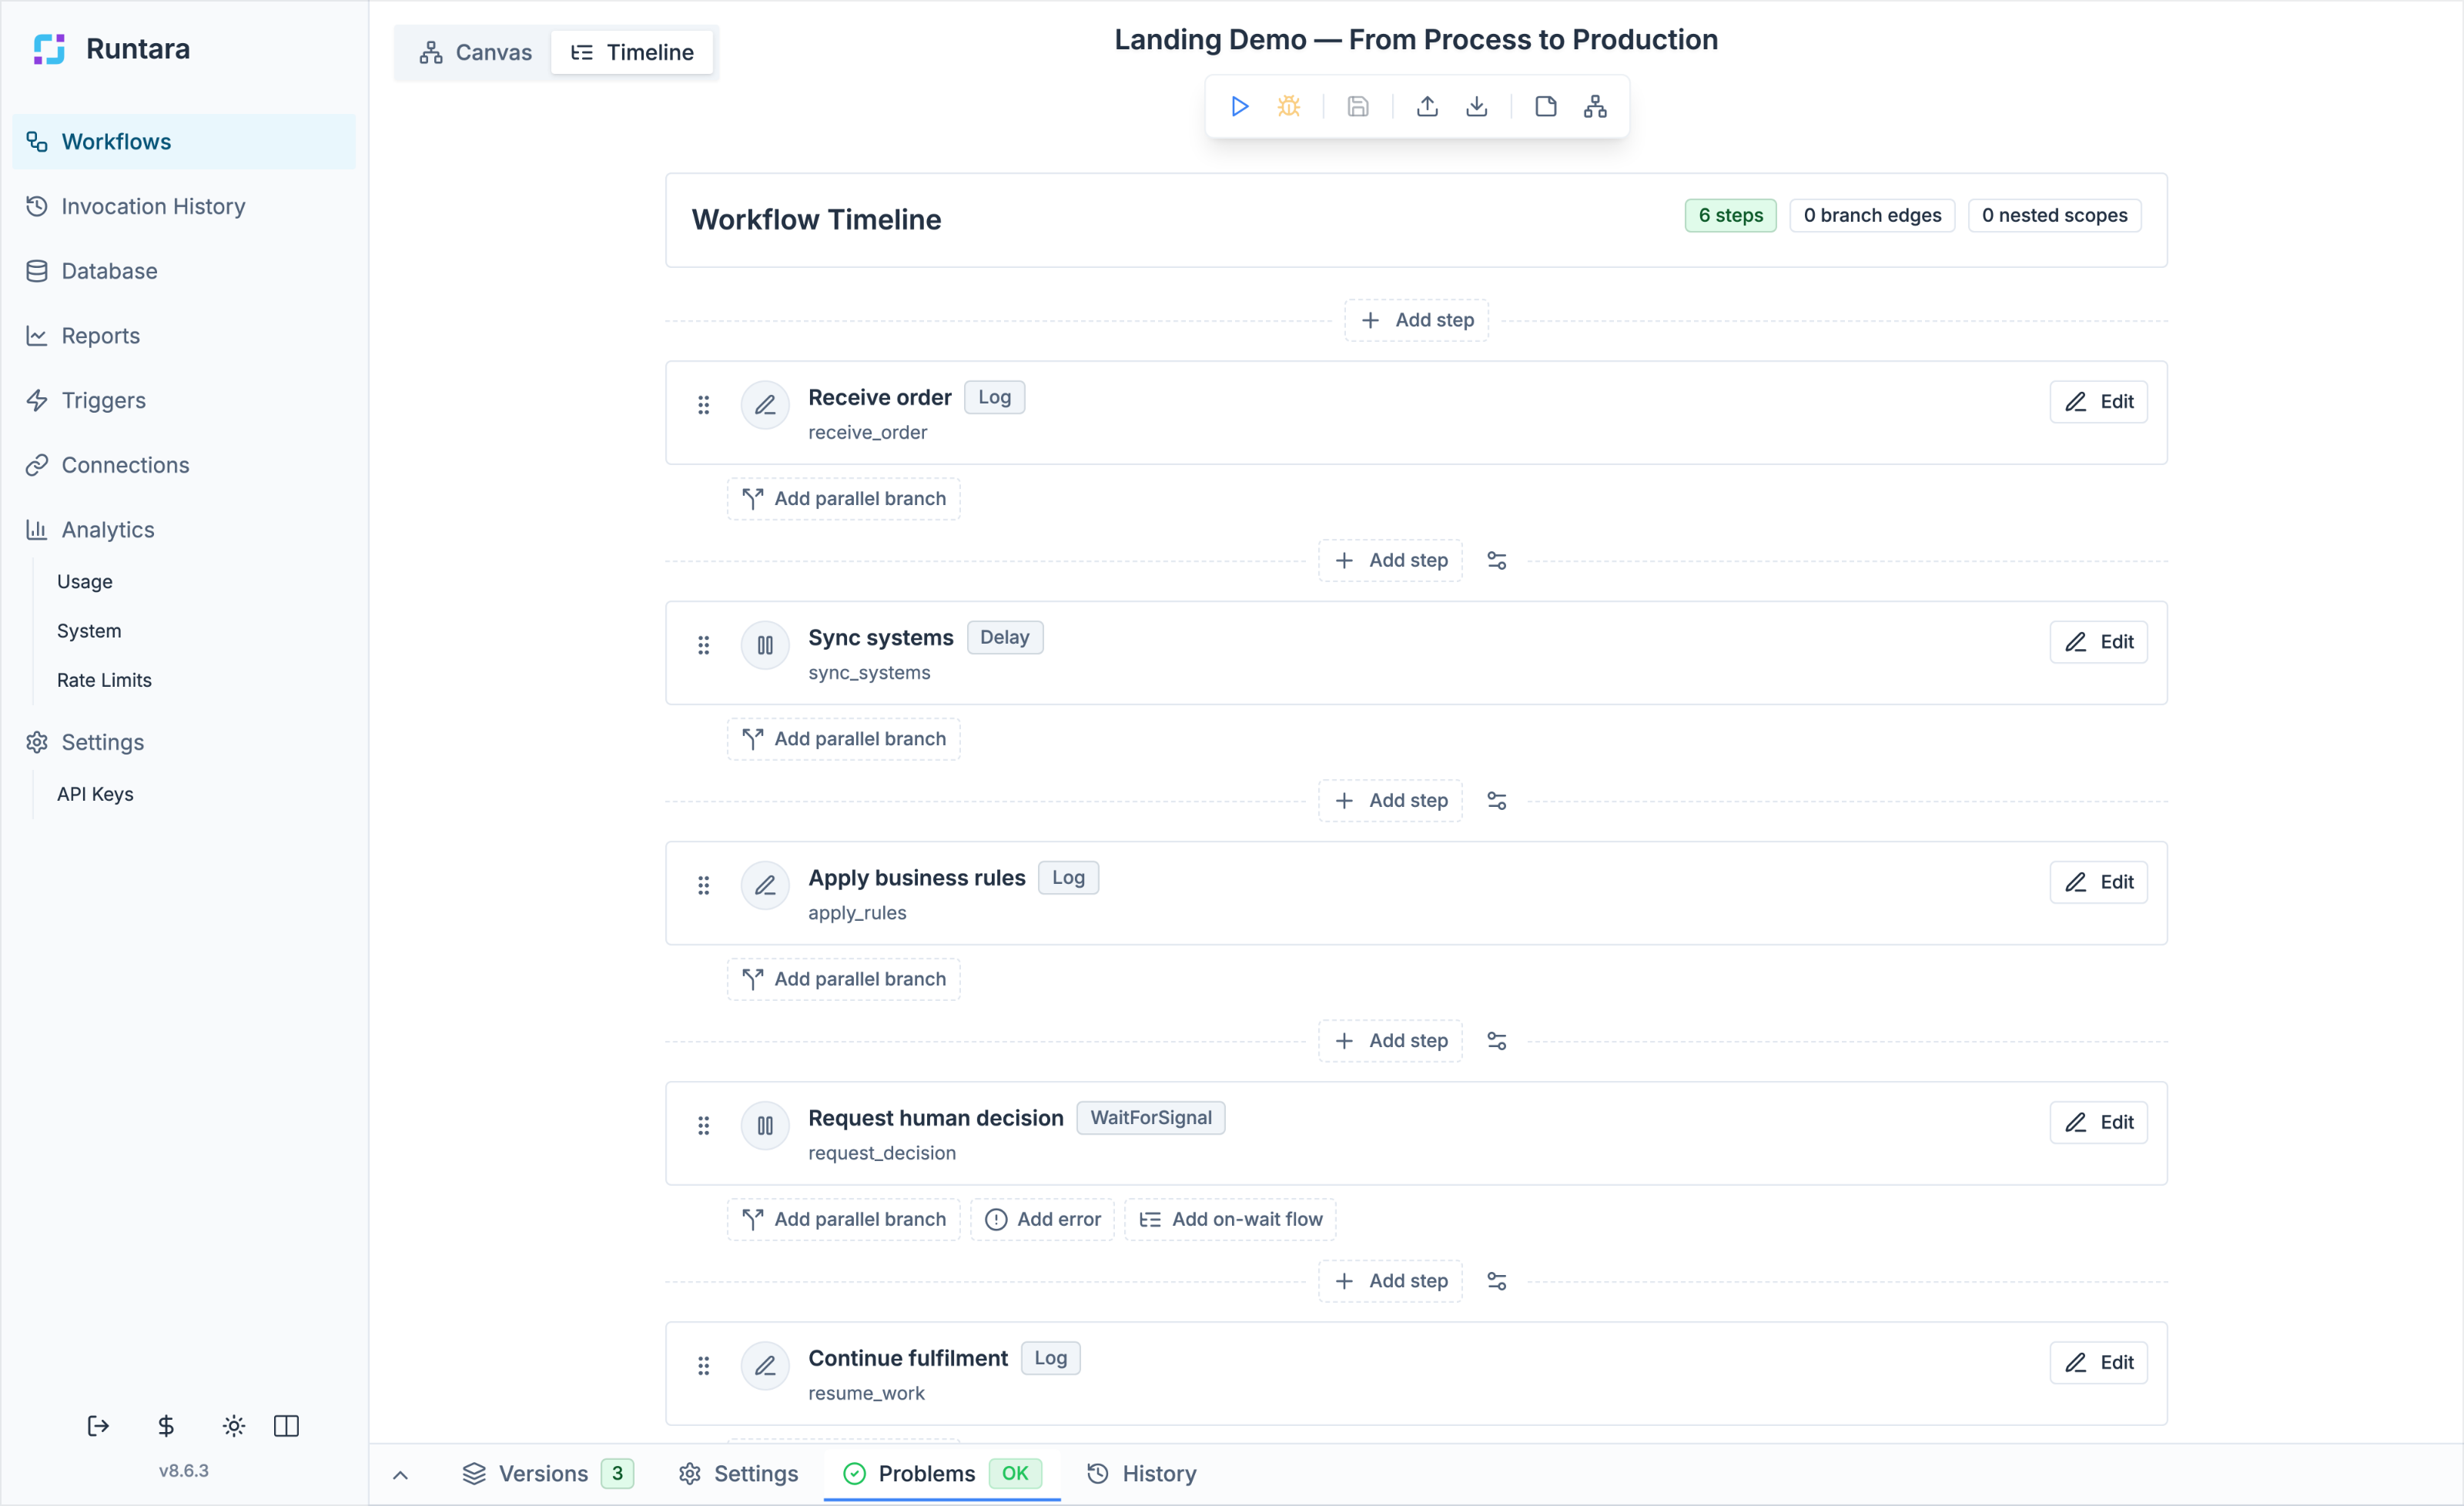Click the logout icon in sidebar footer

(98, 1426)
